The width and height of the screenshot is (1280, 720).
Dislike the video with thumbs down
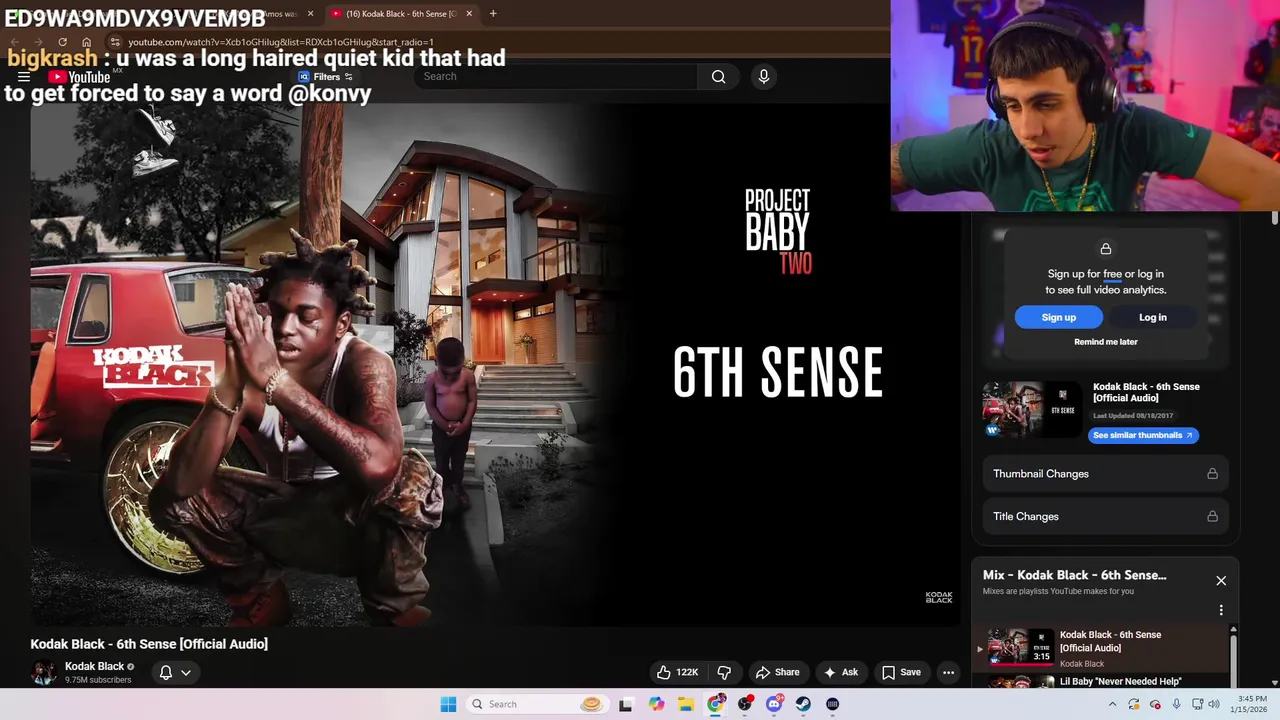725,672
